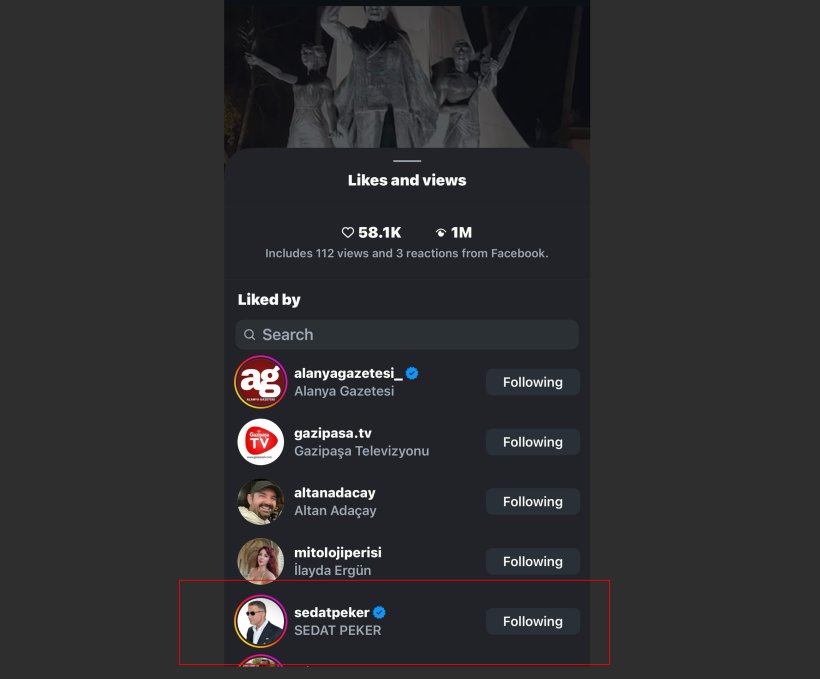This screenshot has height=679, width=820.
Task: Click the verified badge next to sedatpeker
Action: [380, 612]
